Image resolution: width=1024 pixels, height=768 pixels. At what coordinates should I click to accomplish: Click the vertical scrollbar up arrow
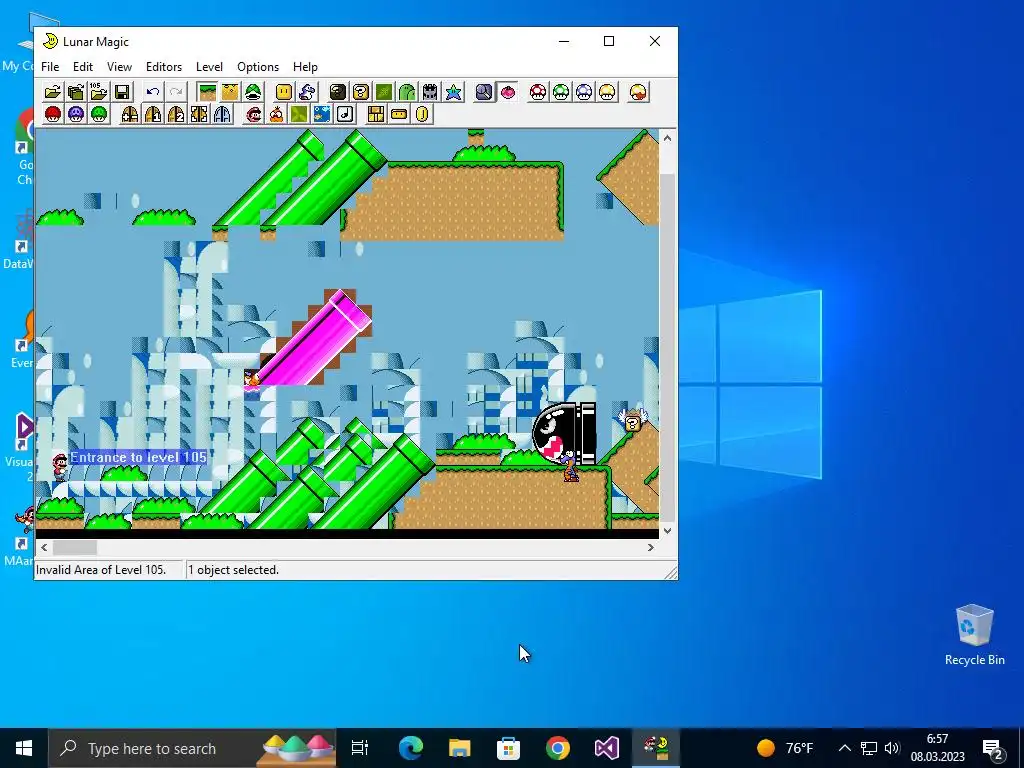[667, 137]
